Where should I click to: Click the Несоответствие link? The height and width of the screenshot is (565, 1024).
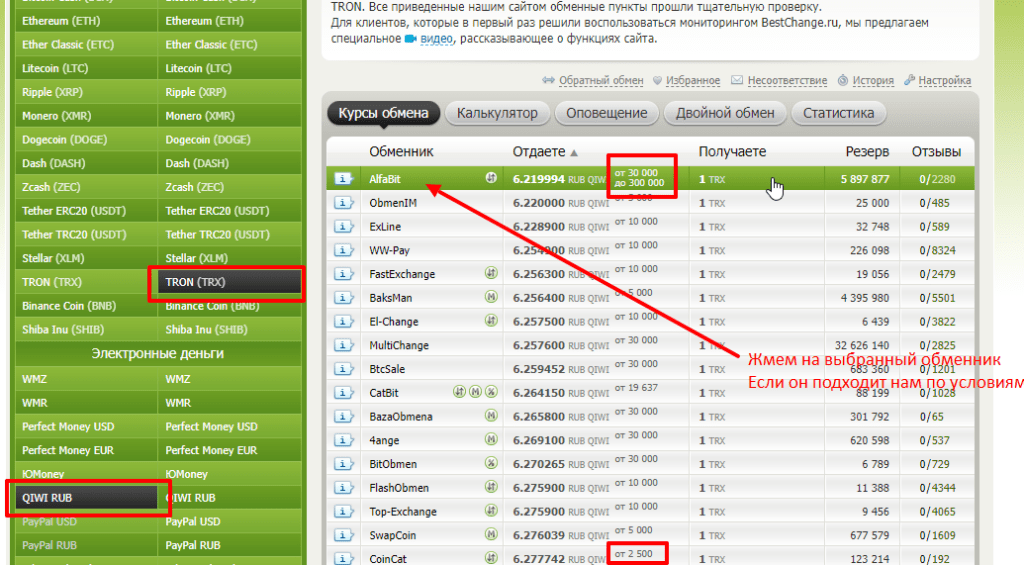pyautogui.click(x=788, y=80)
